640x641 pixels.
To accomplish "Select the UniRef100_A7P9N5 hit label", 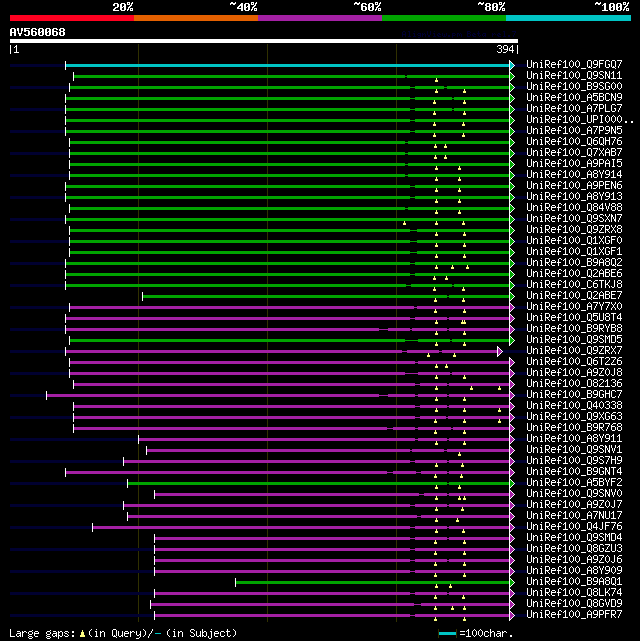I will pyautogui.click(x=574, y=130).
